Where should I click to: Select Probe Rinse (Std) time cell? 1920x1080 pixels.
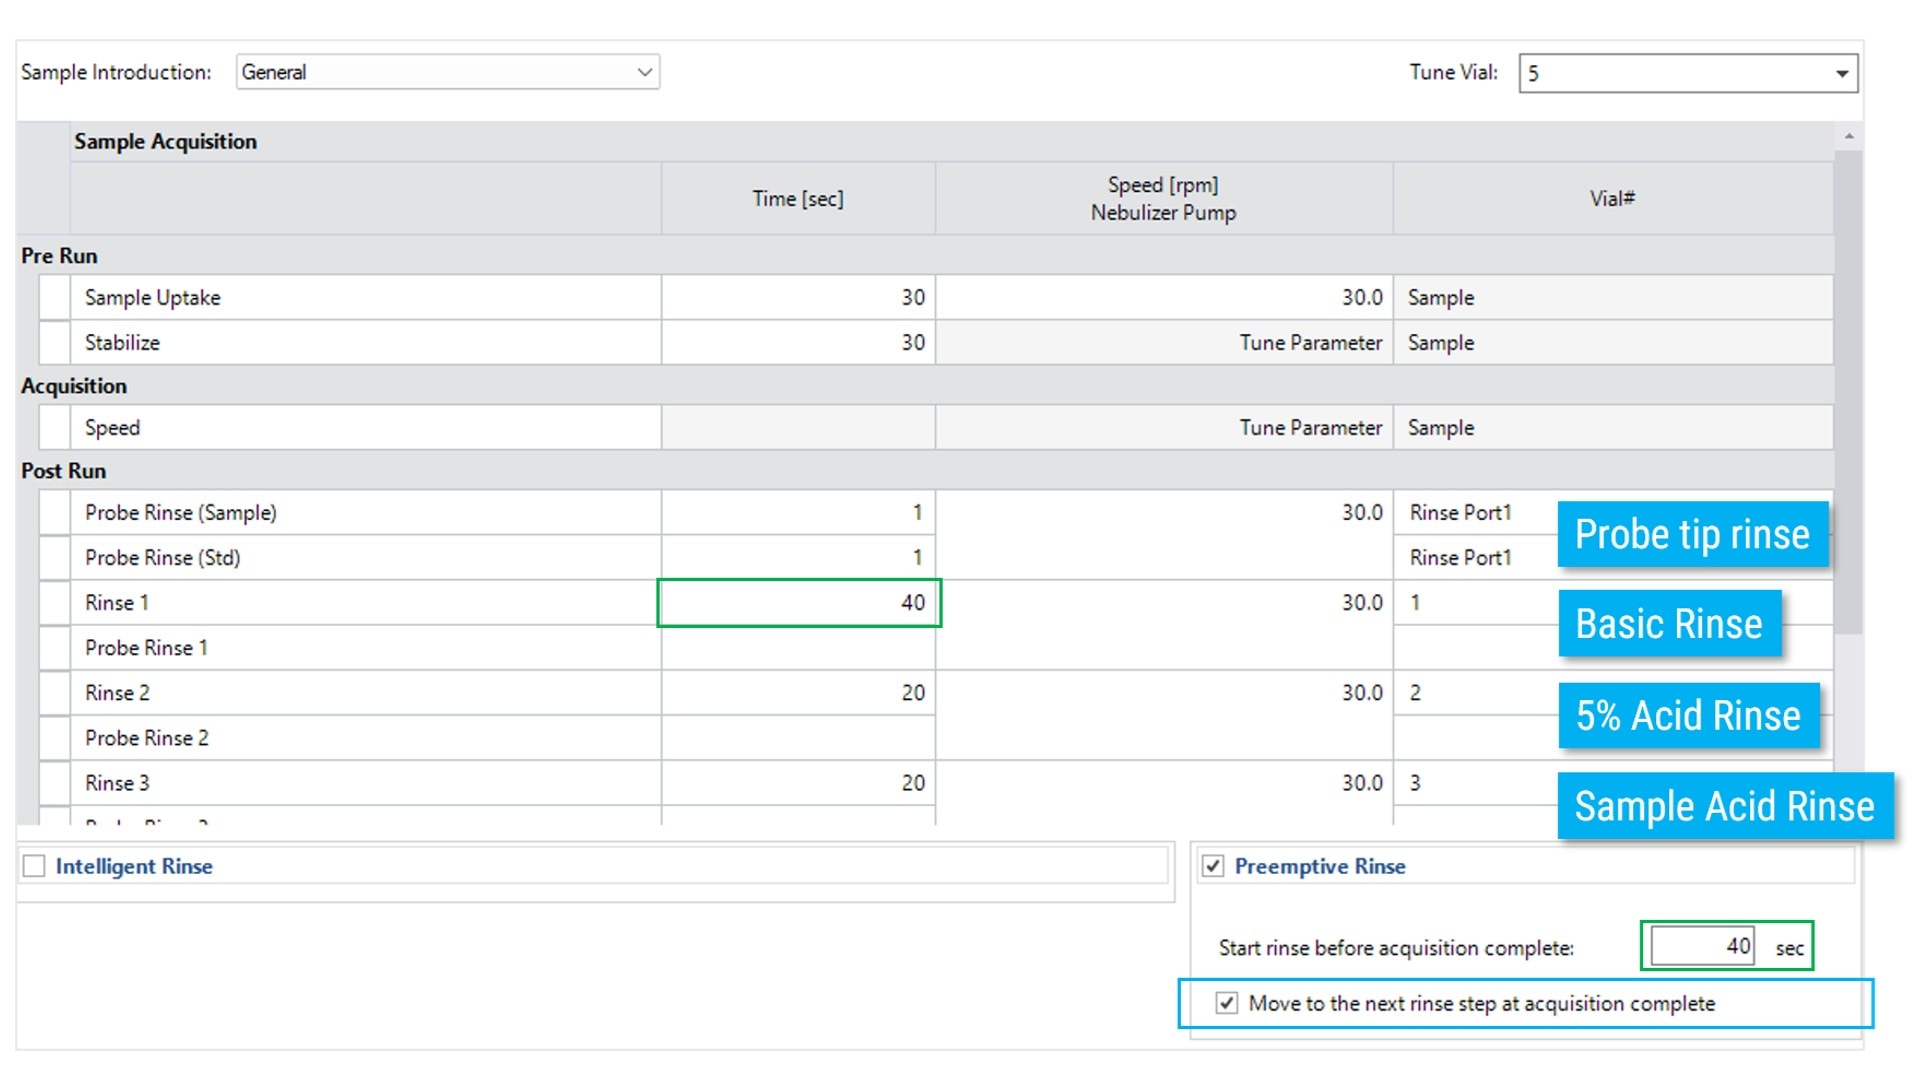(x=799, y=557)
